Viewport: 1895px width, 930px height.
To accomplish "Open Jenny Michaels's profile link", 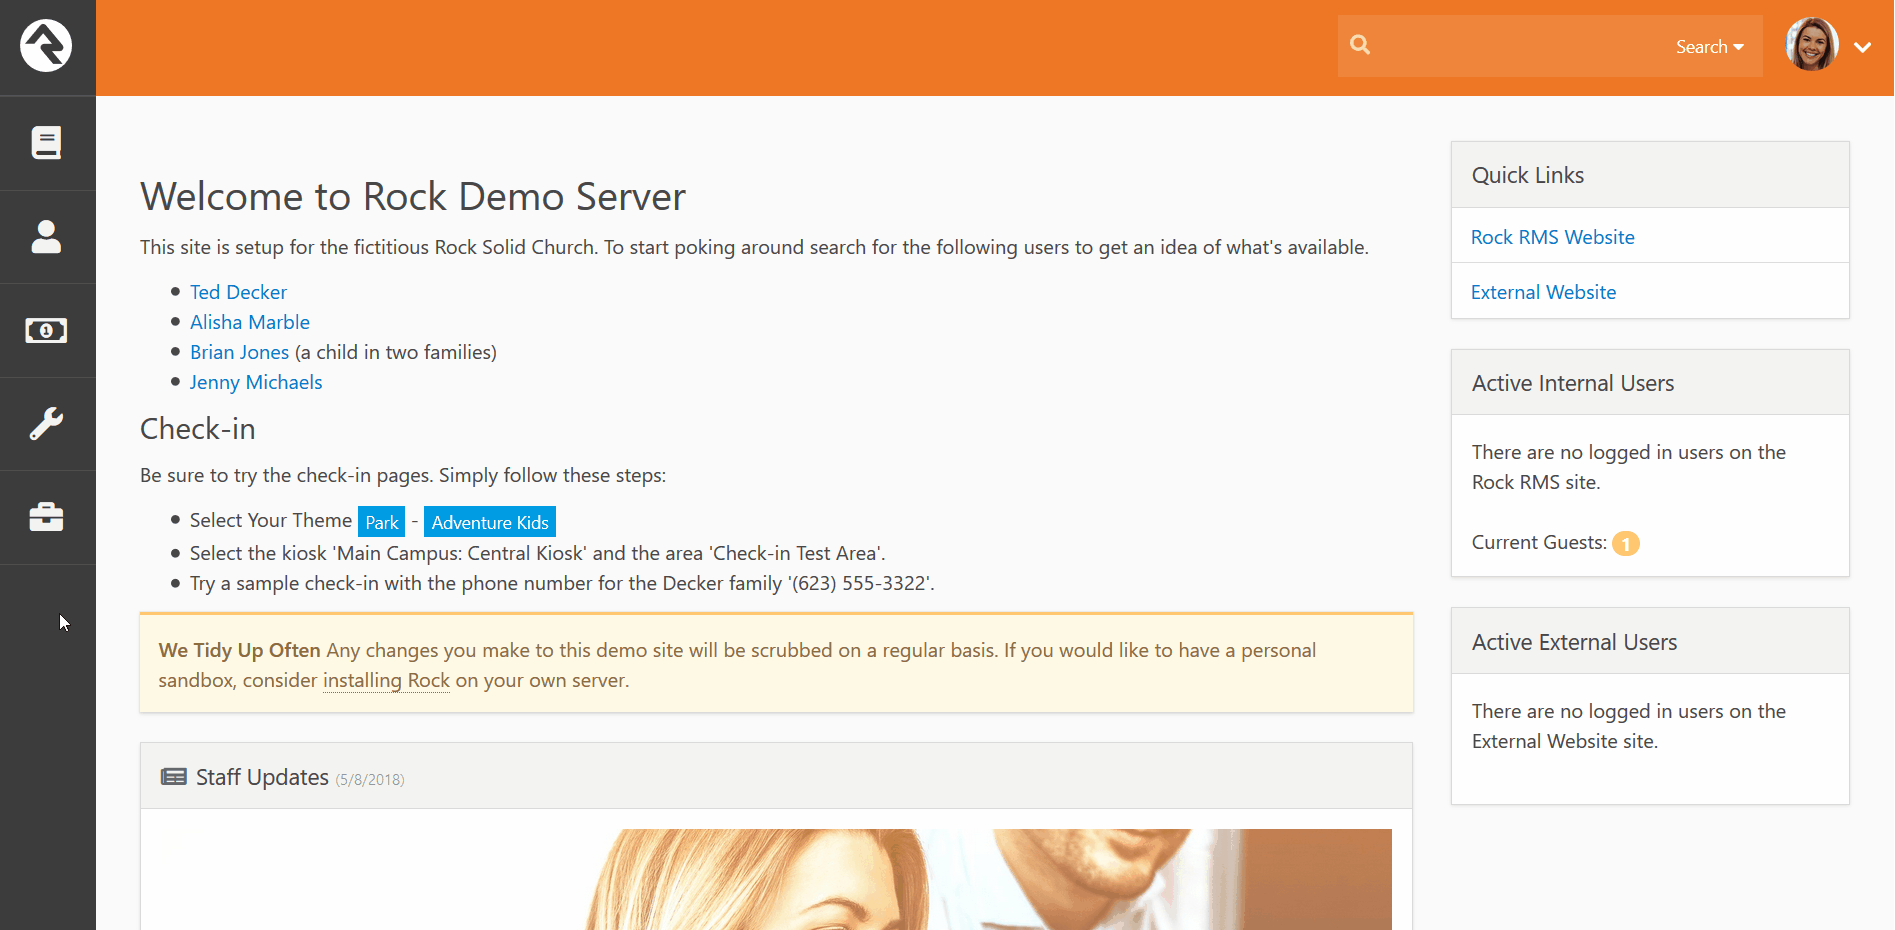I will (256, 382).
